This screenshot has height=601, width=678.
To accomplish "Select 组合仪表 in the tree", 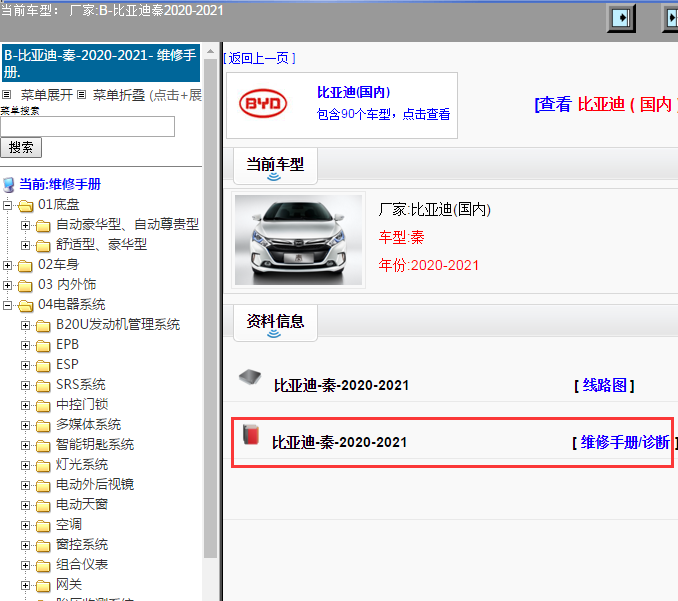I will [x=81, y=564].
